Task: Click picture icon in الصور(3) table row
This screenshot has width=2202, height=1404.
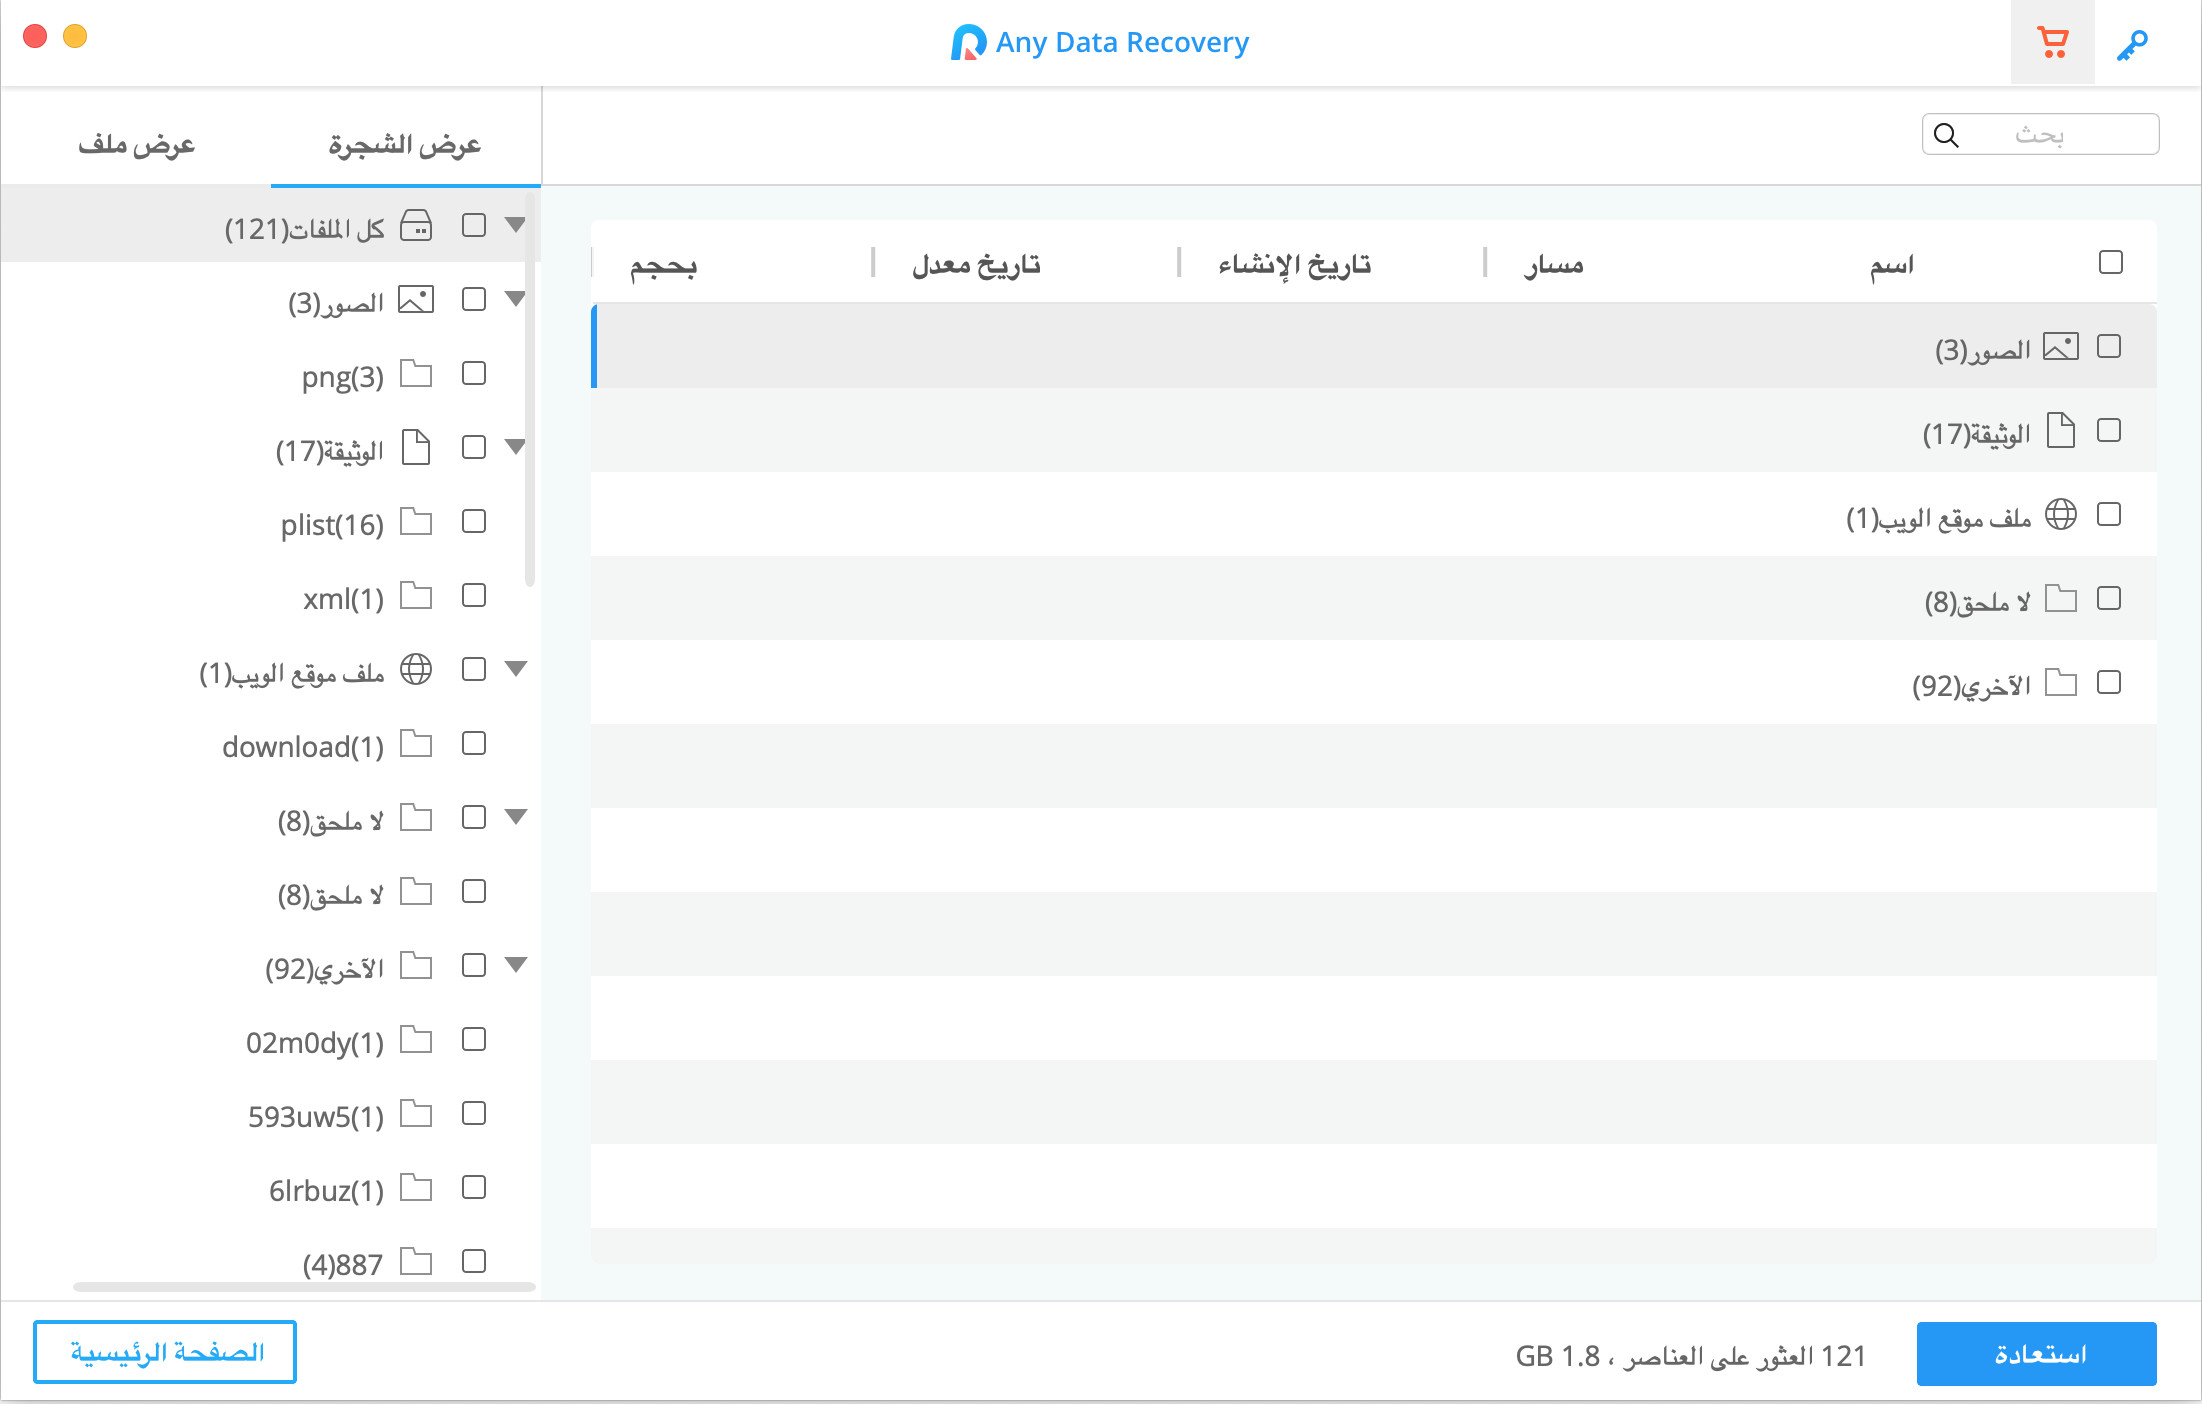Action: point(2061,347)
